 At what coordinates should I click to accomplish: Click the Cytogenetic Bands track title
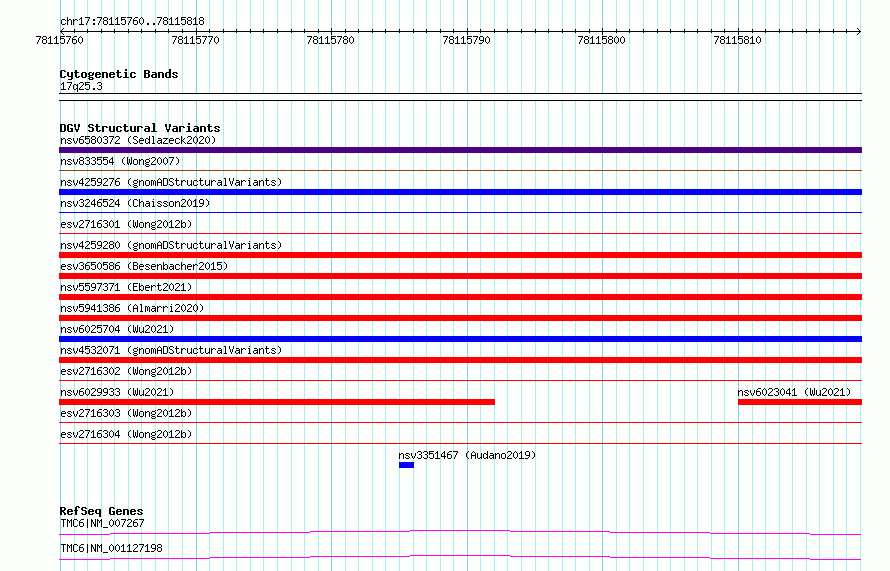click(x=119, y=74)
